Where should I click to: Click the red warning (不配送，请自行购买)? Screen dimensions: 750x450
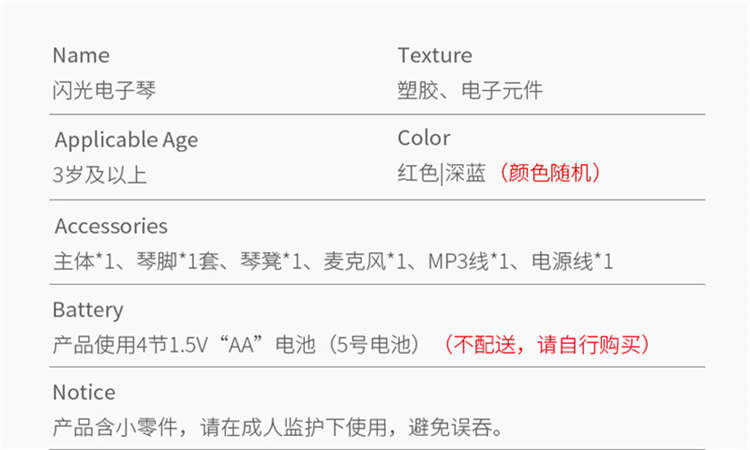click(x=550, y=345)
